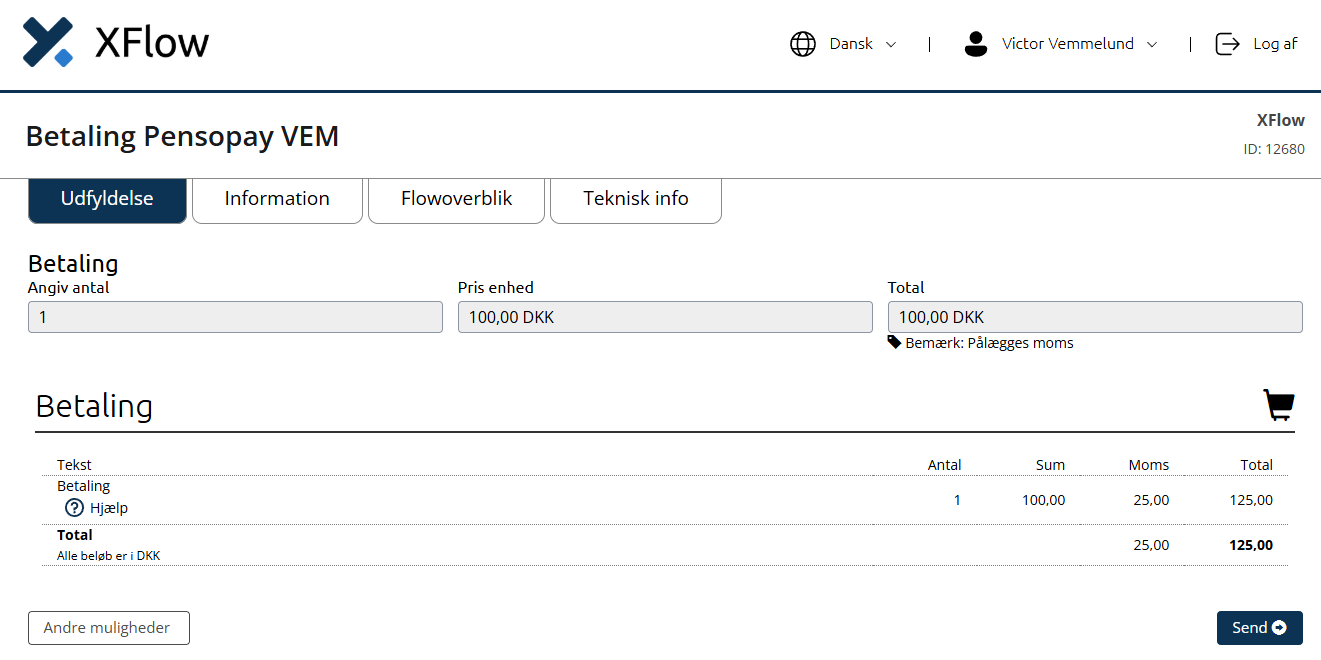Click the Total column header

[1256, 465]
